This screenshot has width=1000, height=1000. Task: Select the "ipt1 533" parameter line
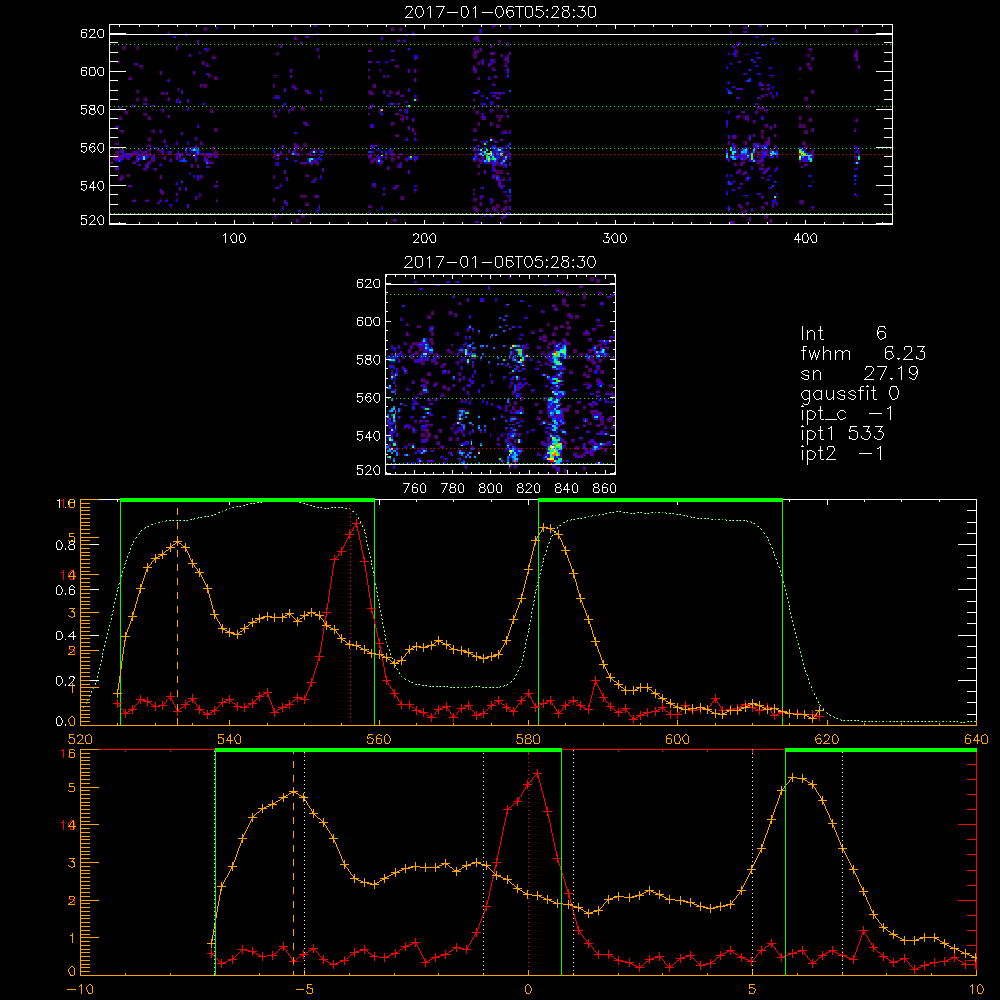(842, 434)
